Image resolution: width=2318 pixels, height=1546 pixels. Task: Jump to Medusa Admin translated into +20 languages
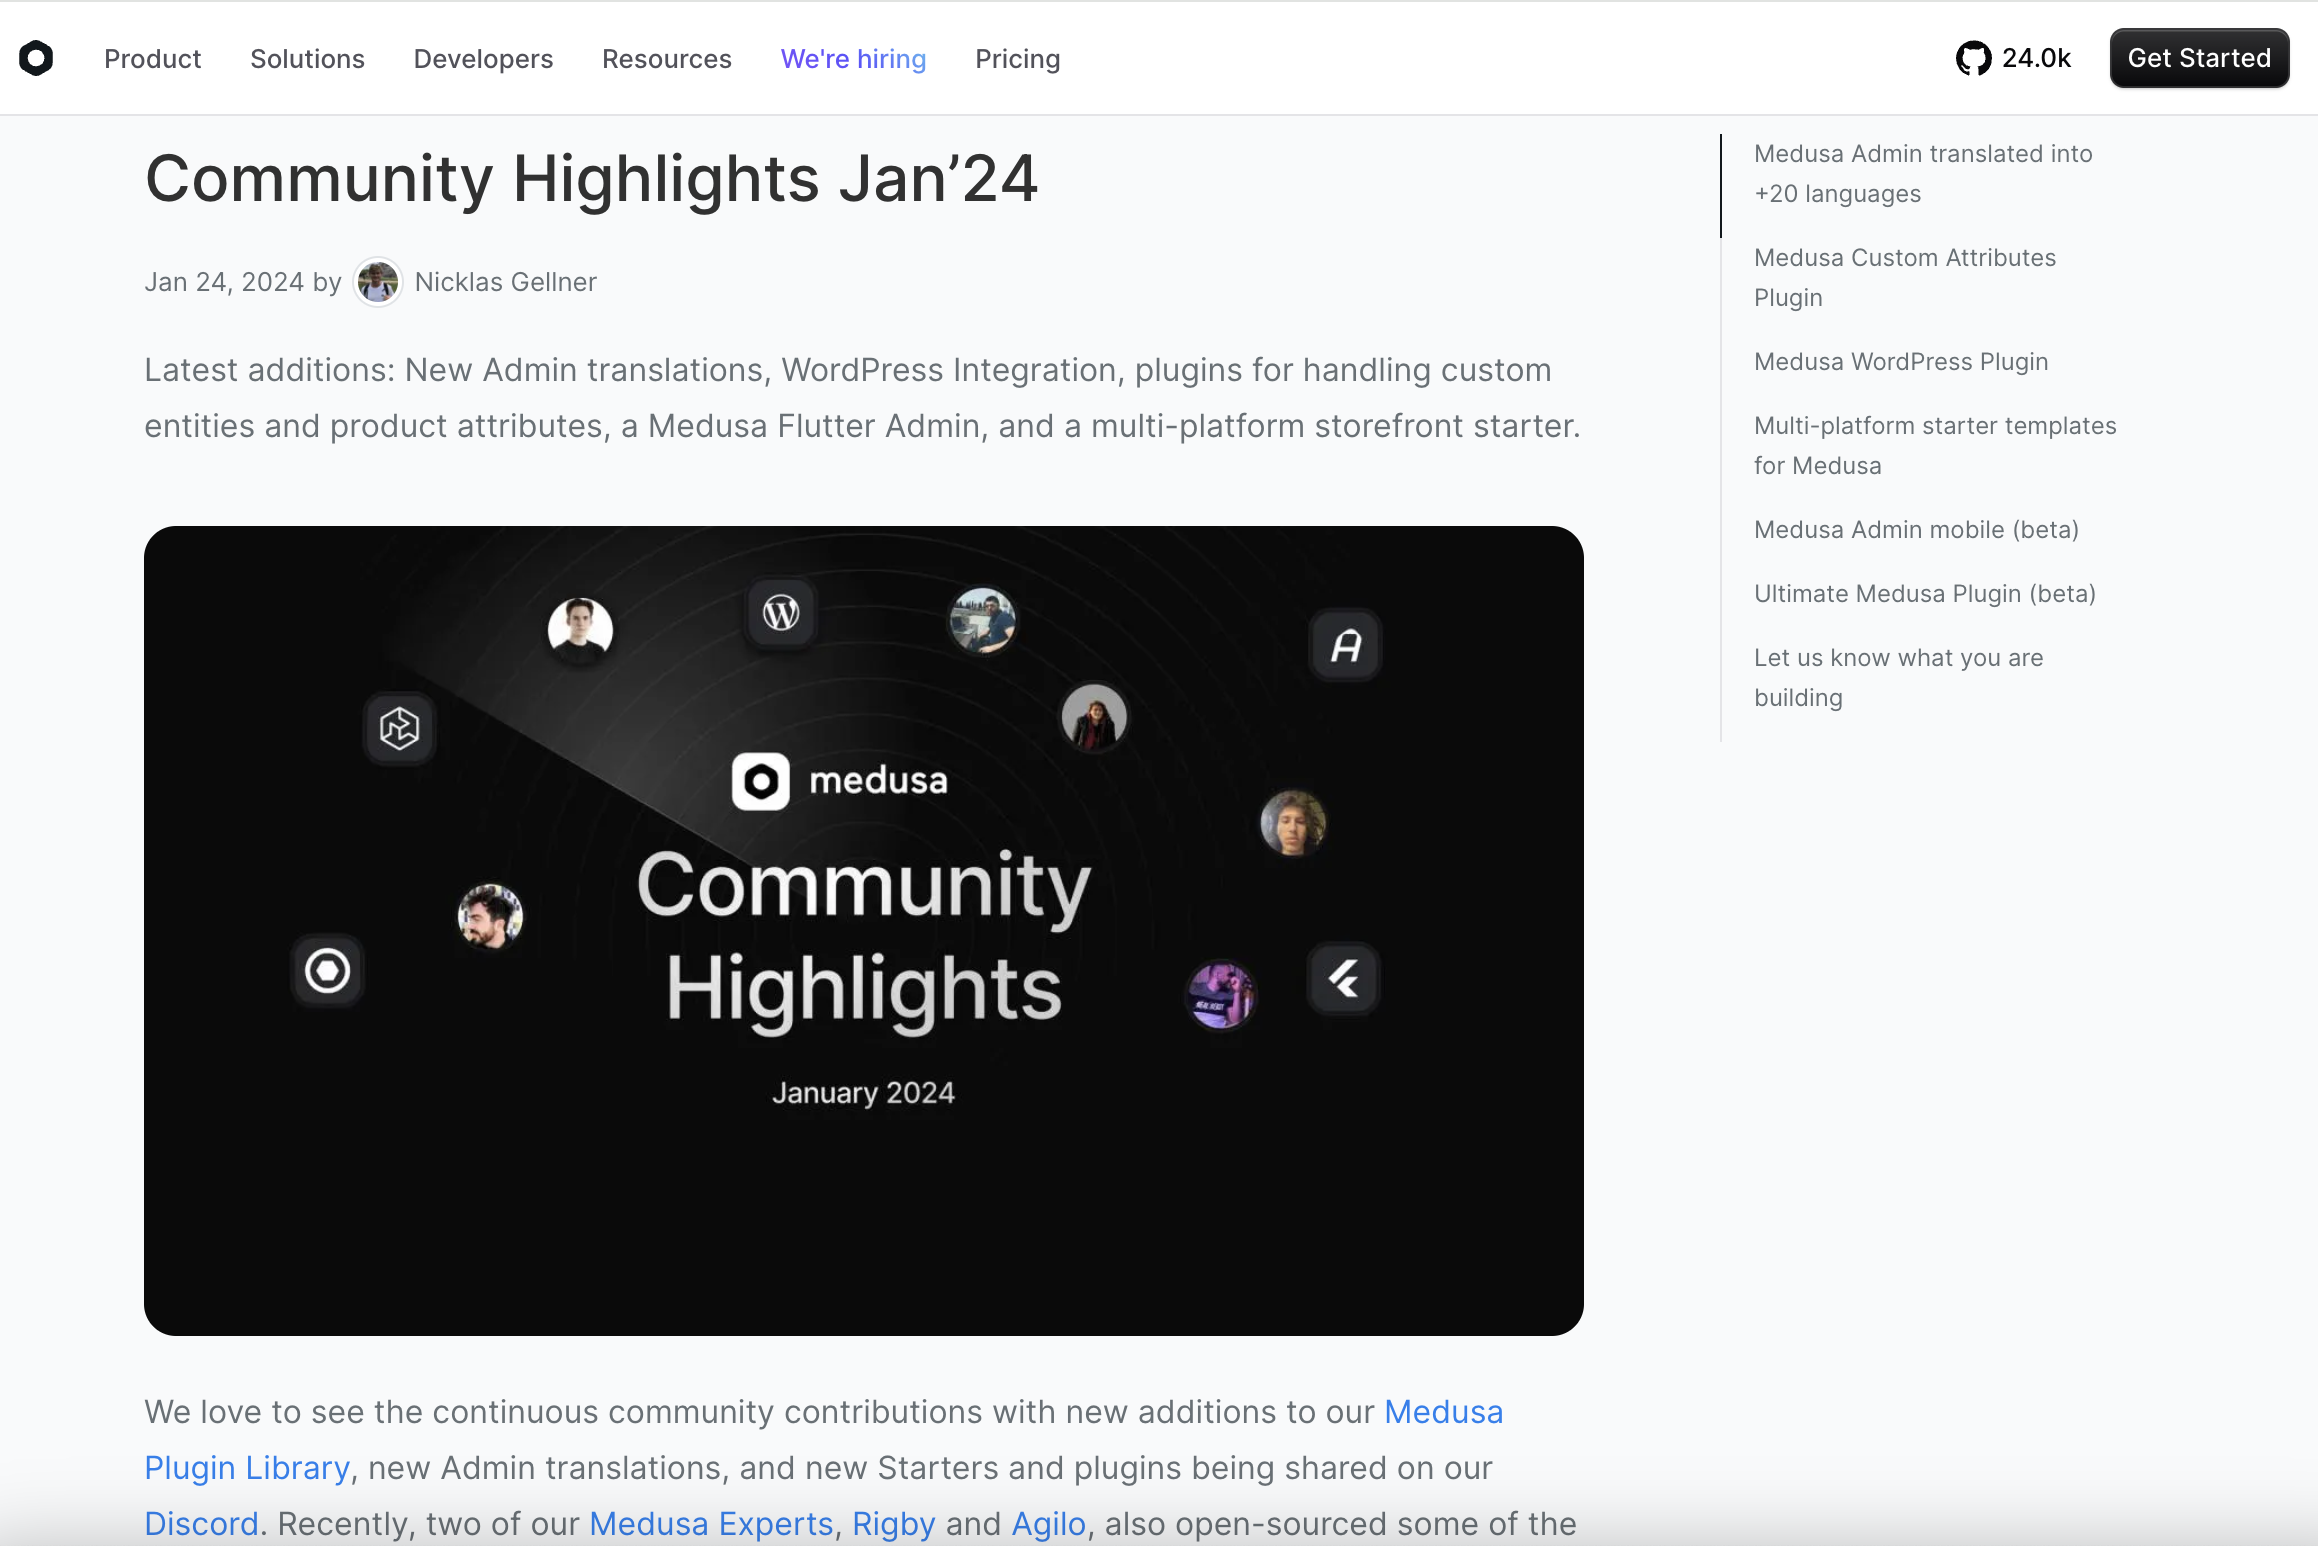coord(1923,174)
